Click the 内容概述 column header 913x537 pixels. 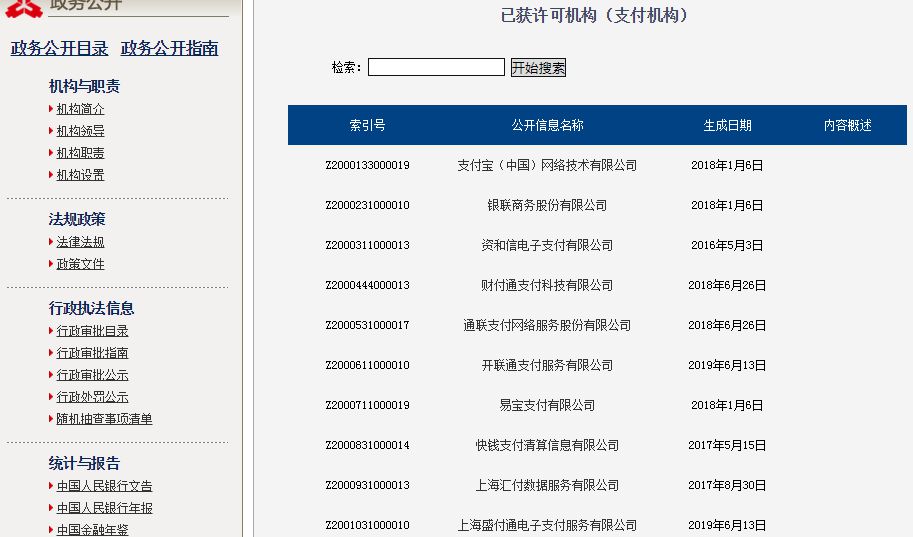click(x=847, y=125)
